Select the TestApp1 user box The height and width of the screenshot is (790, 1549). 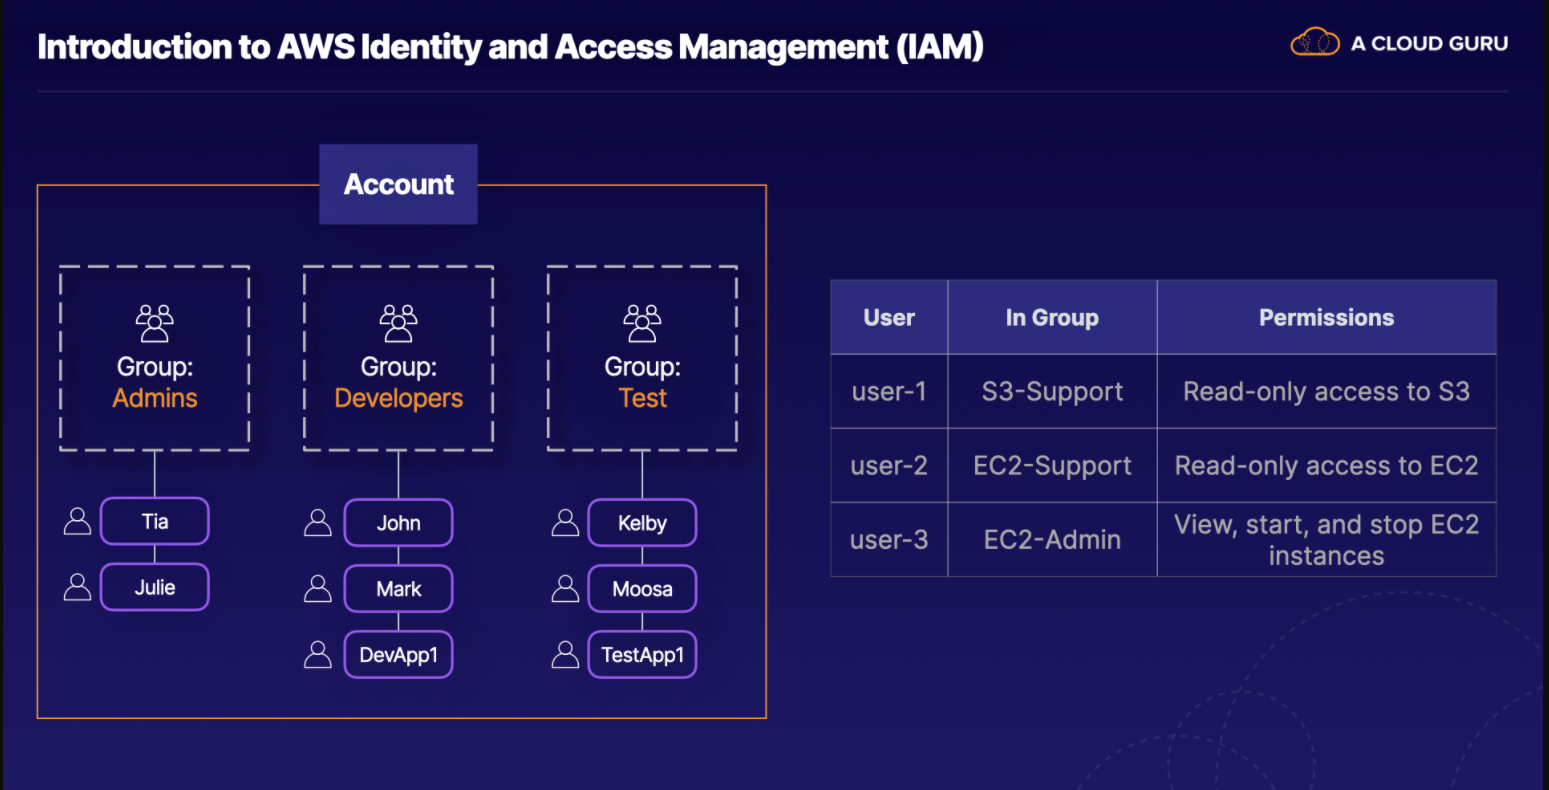coord(642,655)
